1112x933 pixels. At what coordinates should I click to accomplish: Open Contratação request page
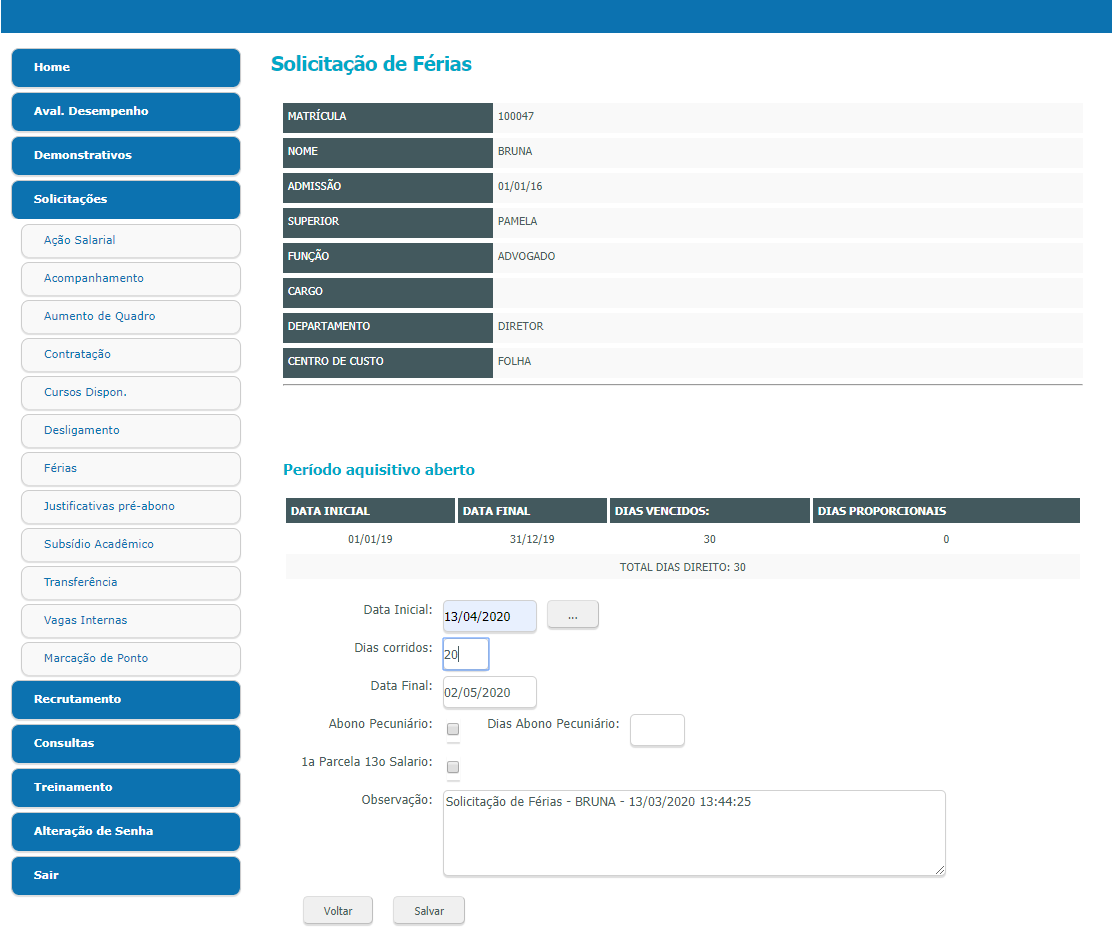pyautogui.click(x=130, y=354)
